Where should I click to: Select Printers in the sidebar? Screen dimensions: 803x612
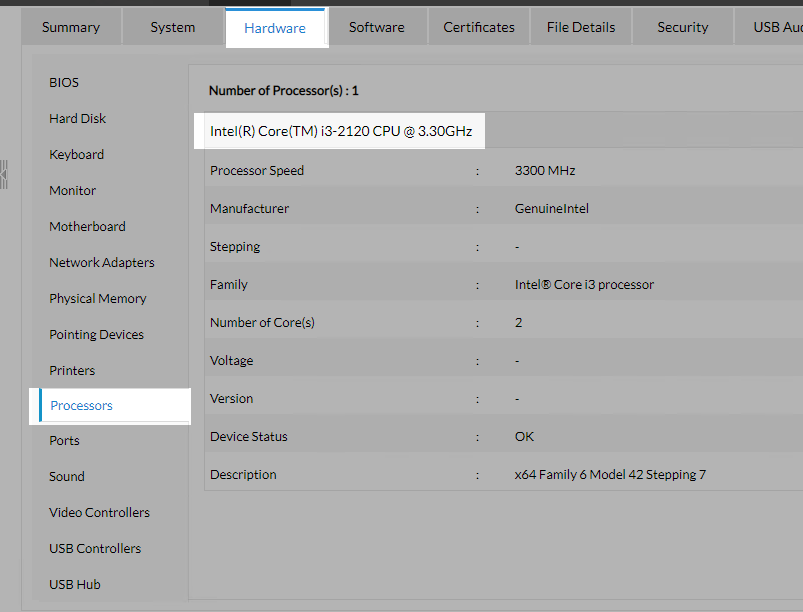(72, 370)
